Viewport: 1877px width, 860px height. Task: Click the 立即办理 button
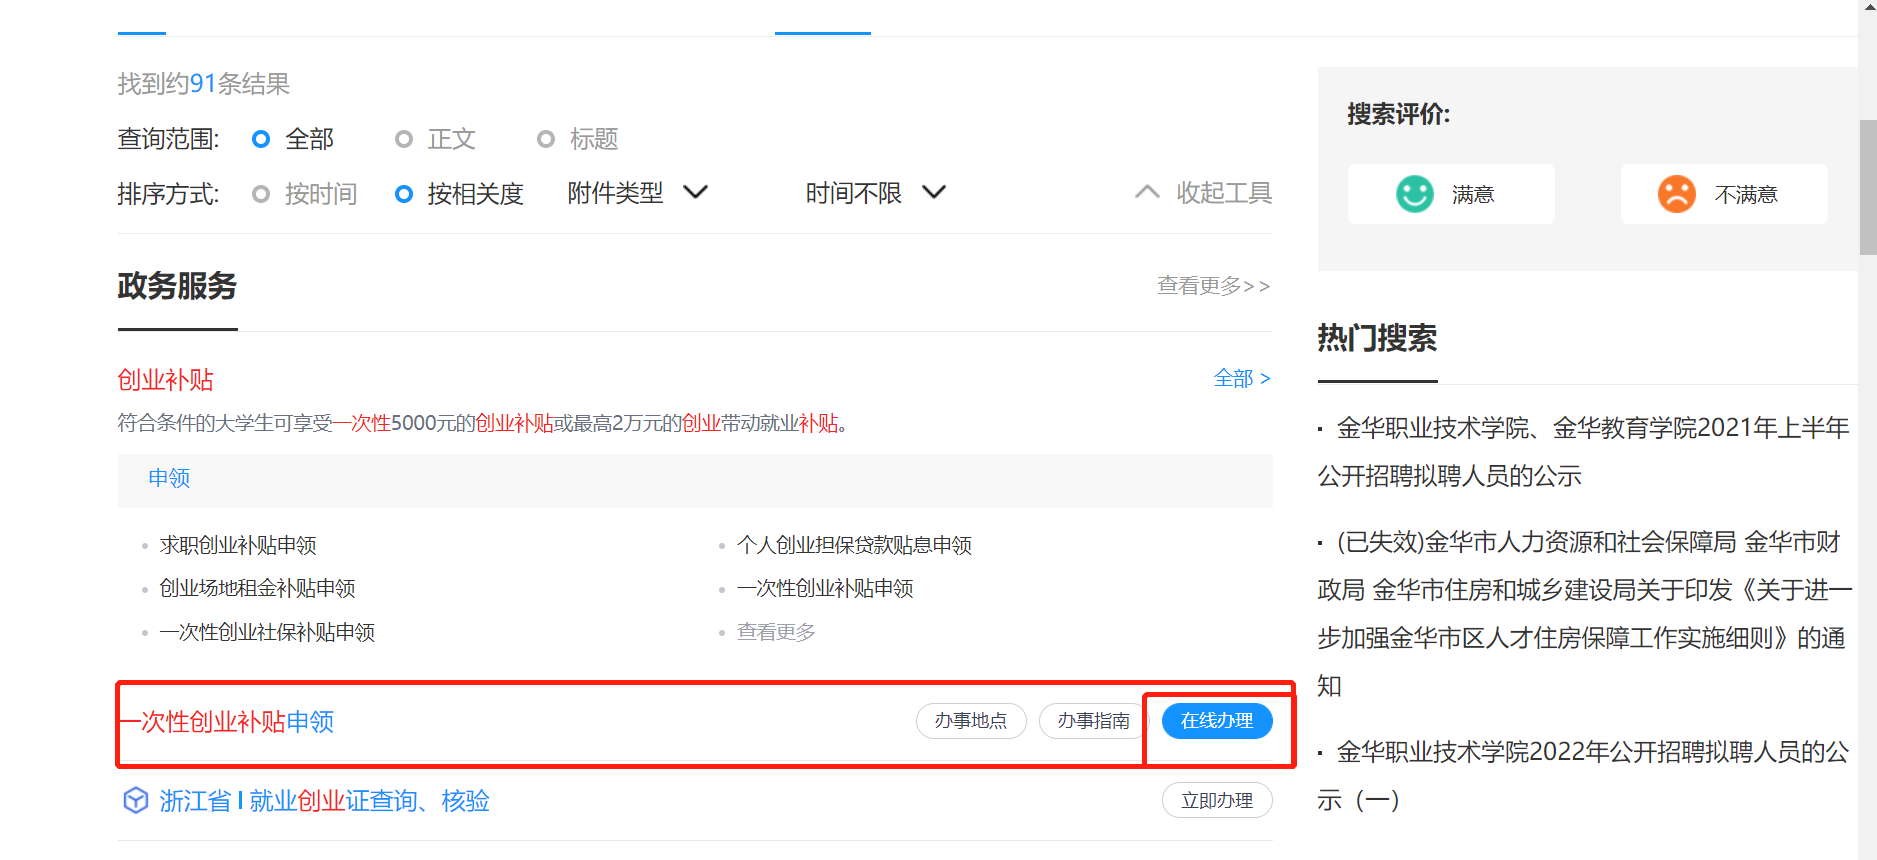(1217, 800)
